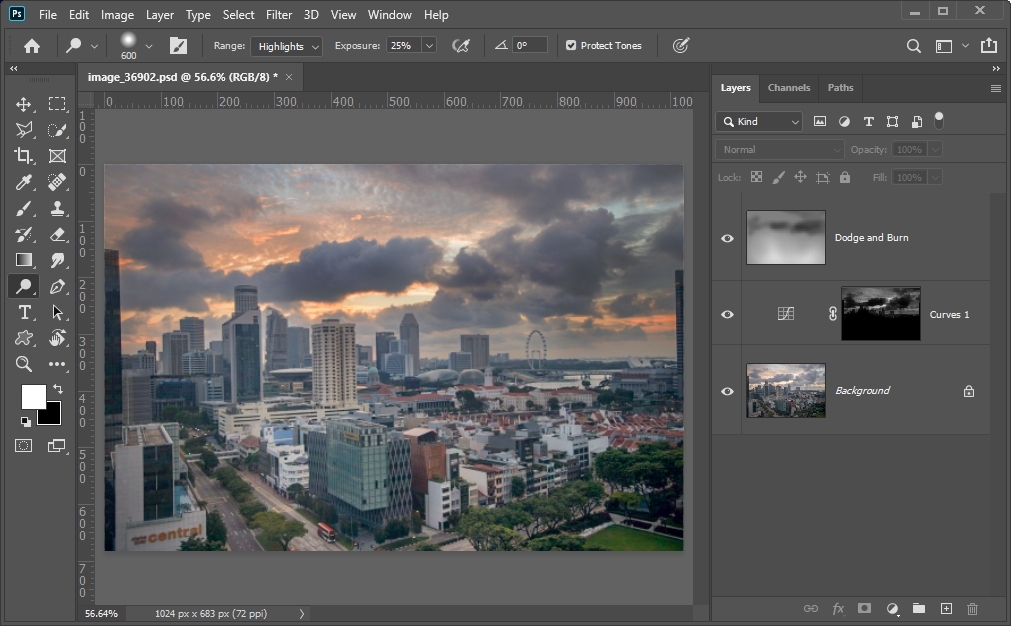Select the Clone Stamp tool
Screen dimensions: 1011x626
tap(57, 208)
